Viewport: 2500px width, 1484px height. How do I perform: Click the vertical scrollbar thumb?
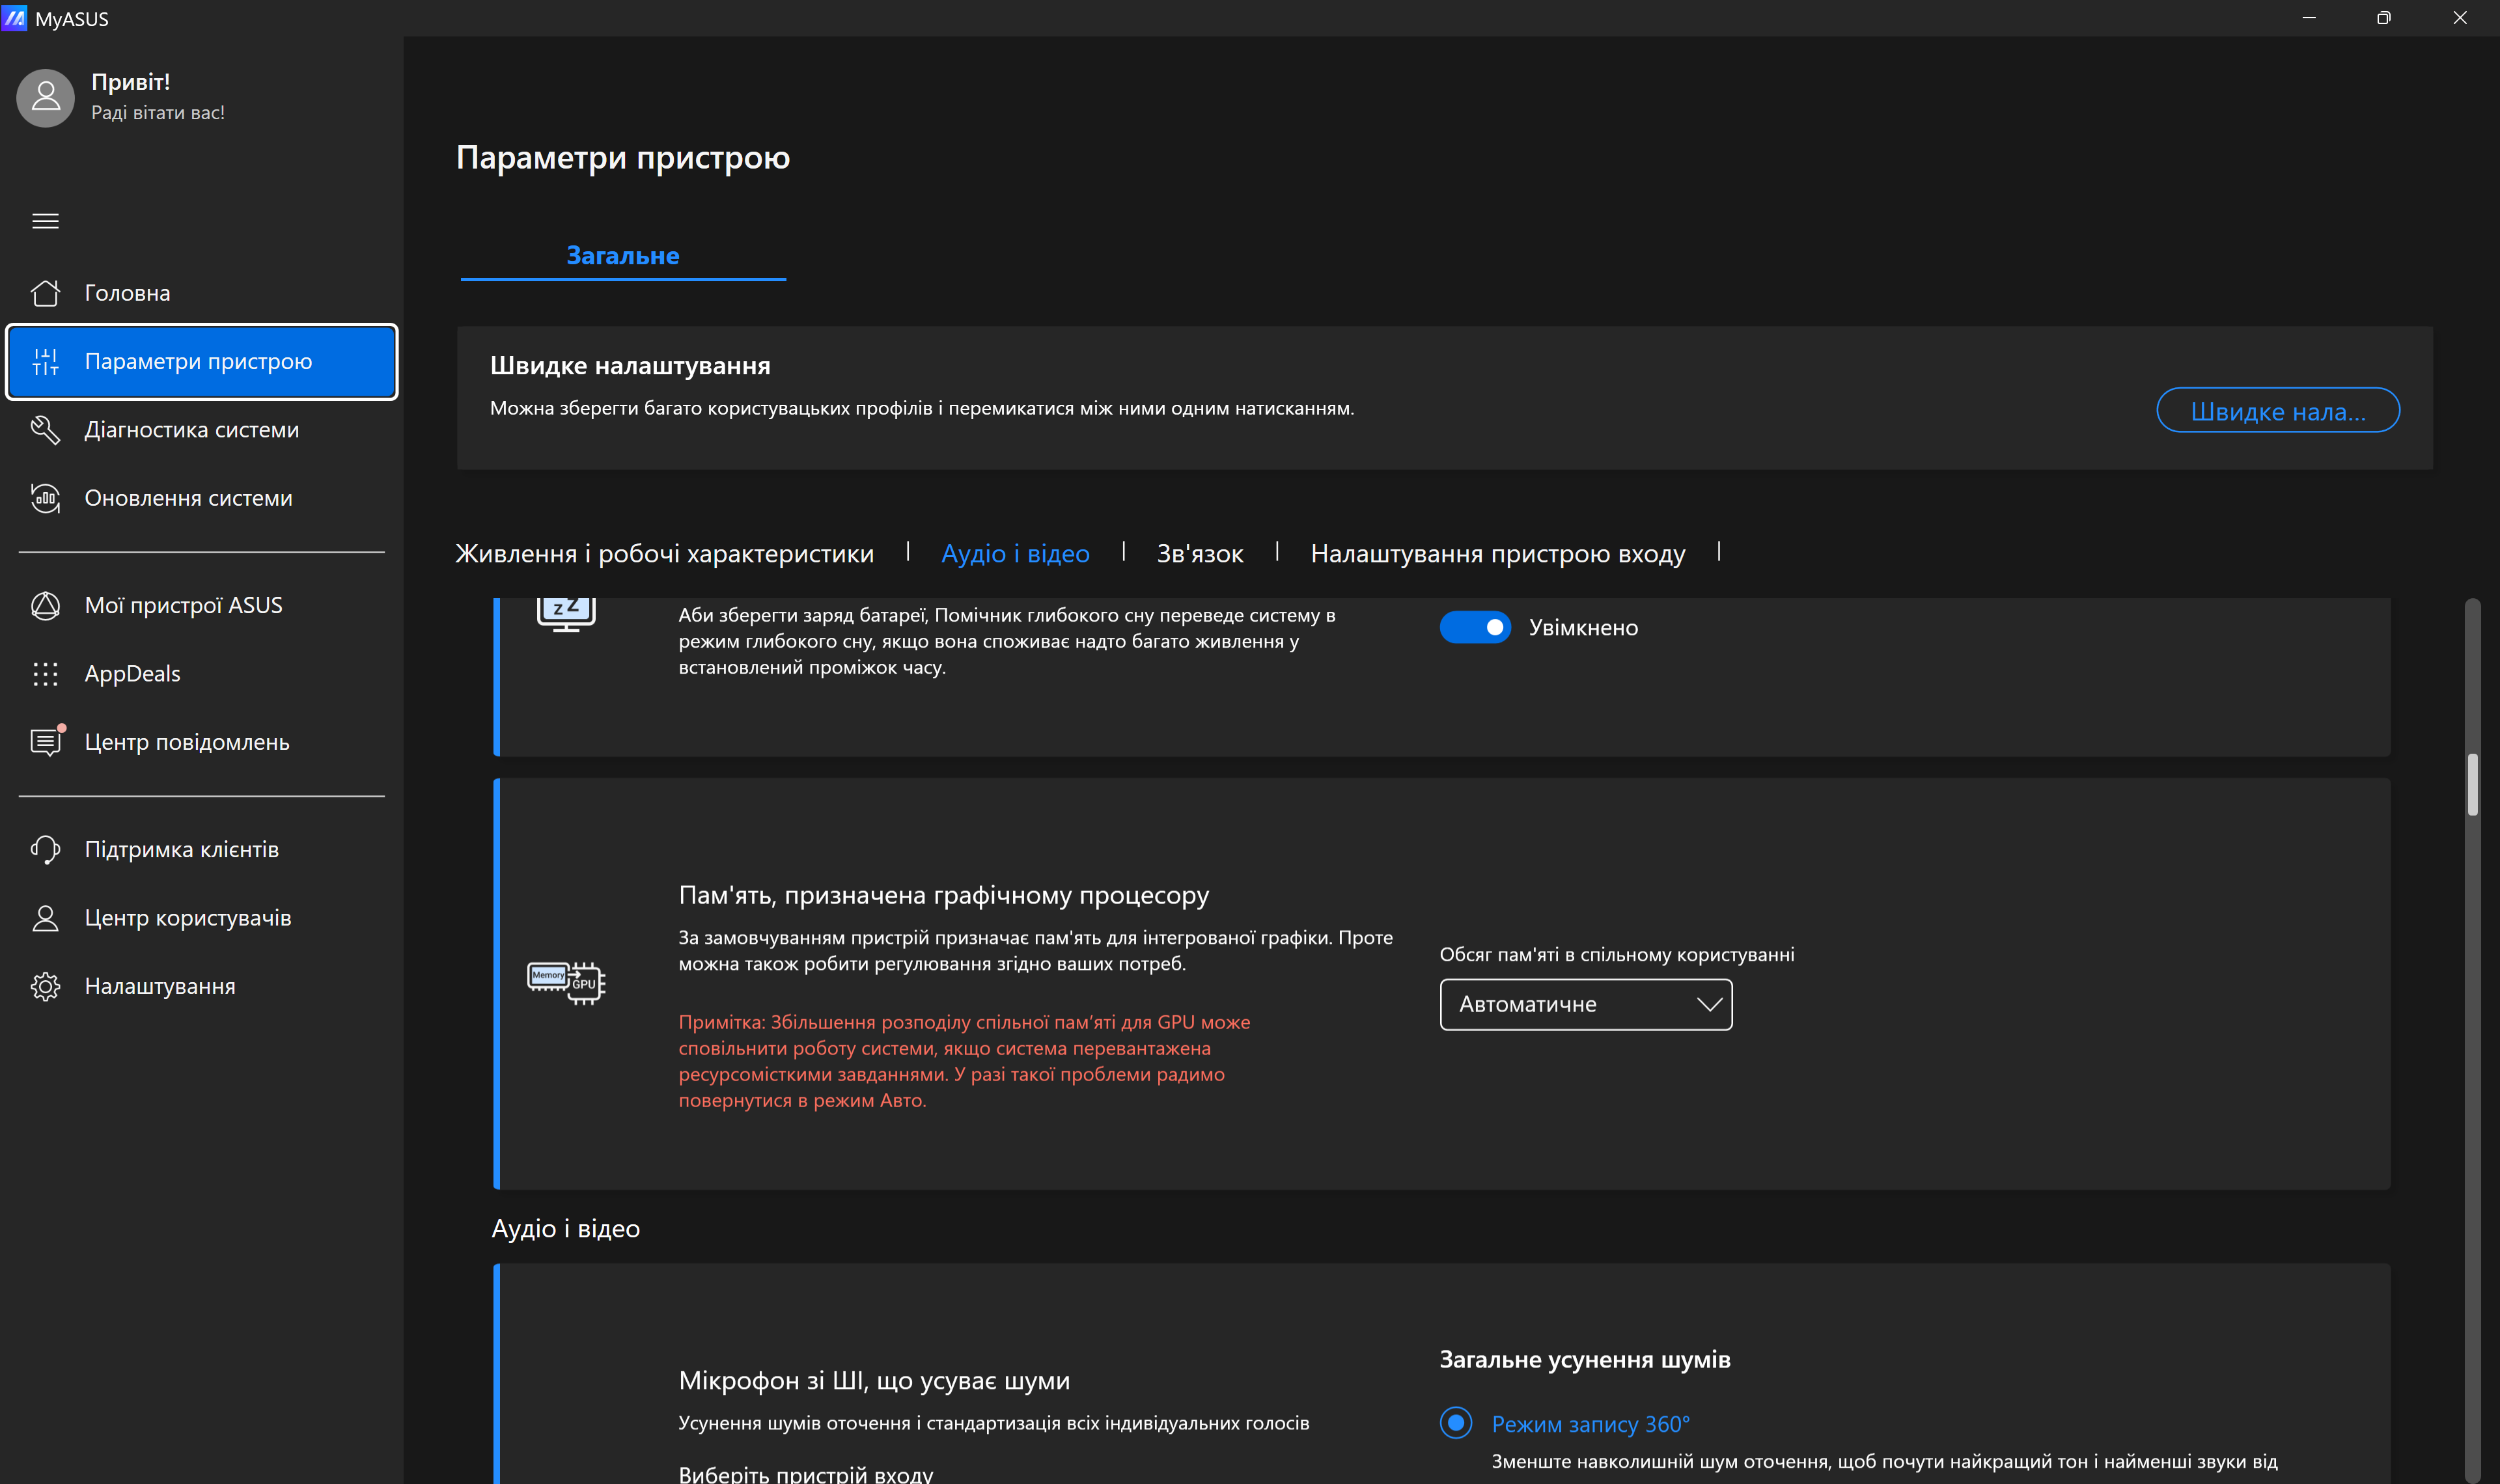point(2472,785)
